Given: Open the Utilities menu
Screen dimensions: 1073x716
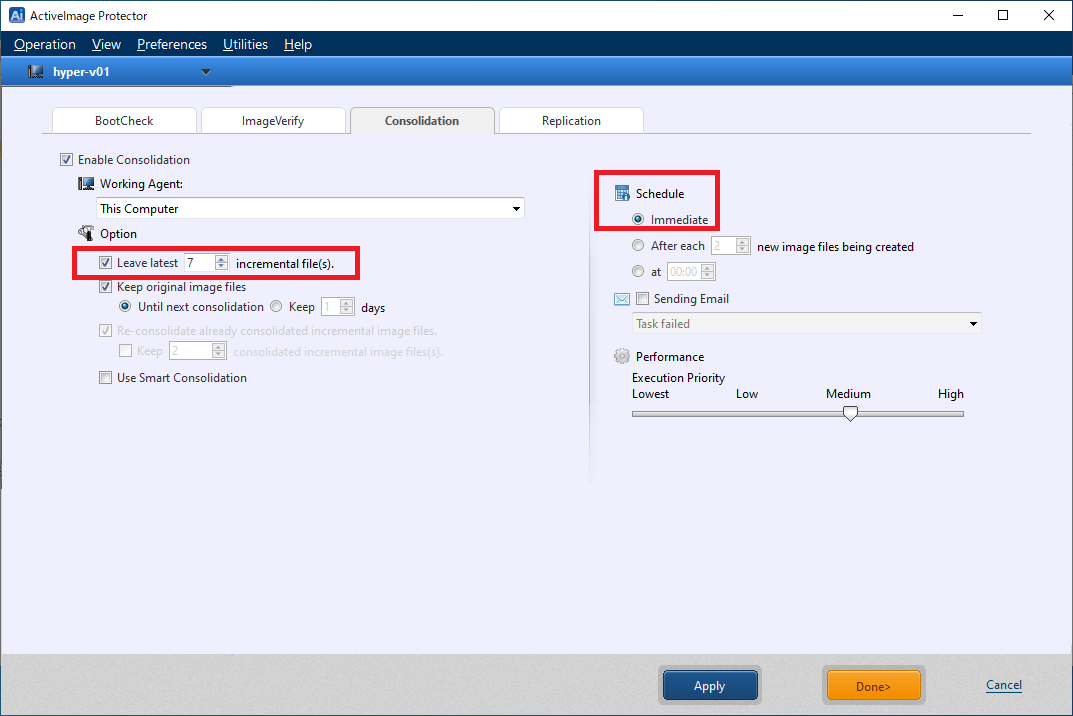Looking at the screenshot, I should click(x=245, y=44).
